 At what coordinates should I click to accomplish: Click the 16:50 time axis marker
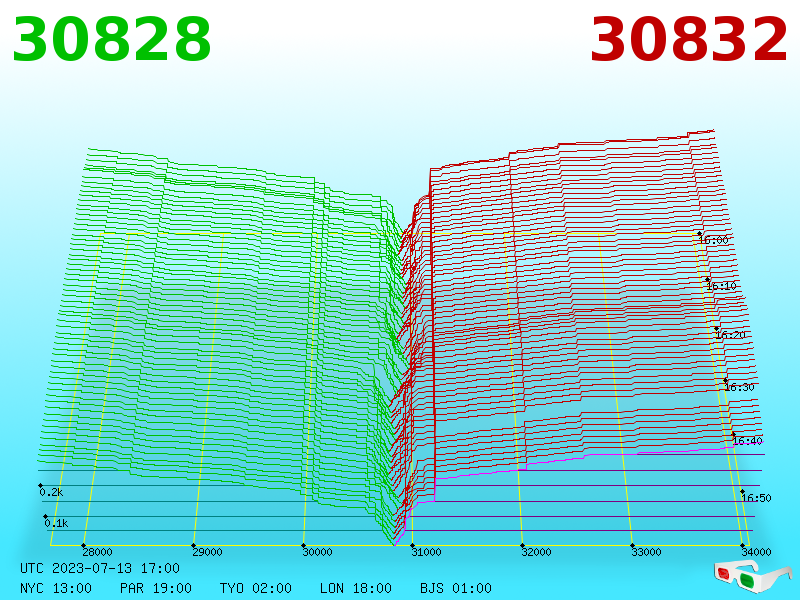click(x=756, y=497)
